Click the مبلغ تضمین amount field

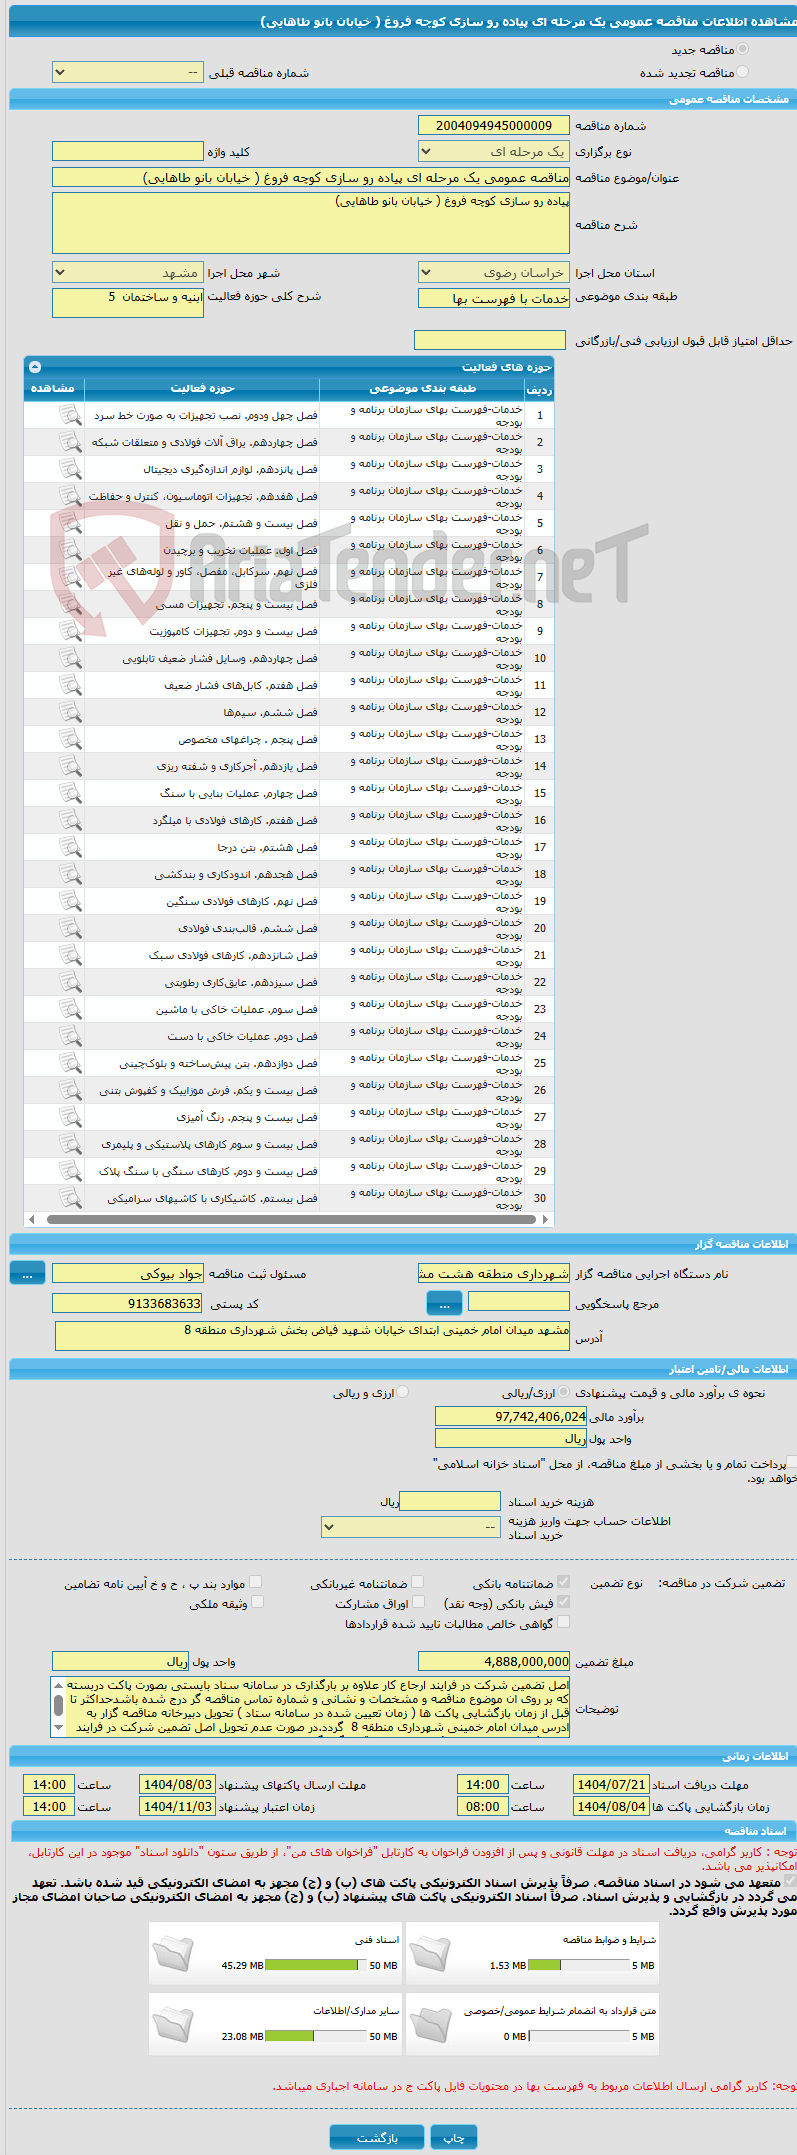[x=494, y=1661]
